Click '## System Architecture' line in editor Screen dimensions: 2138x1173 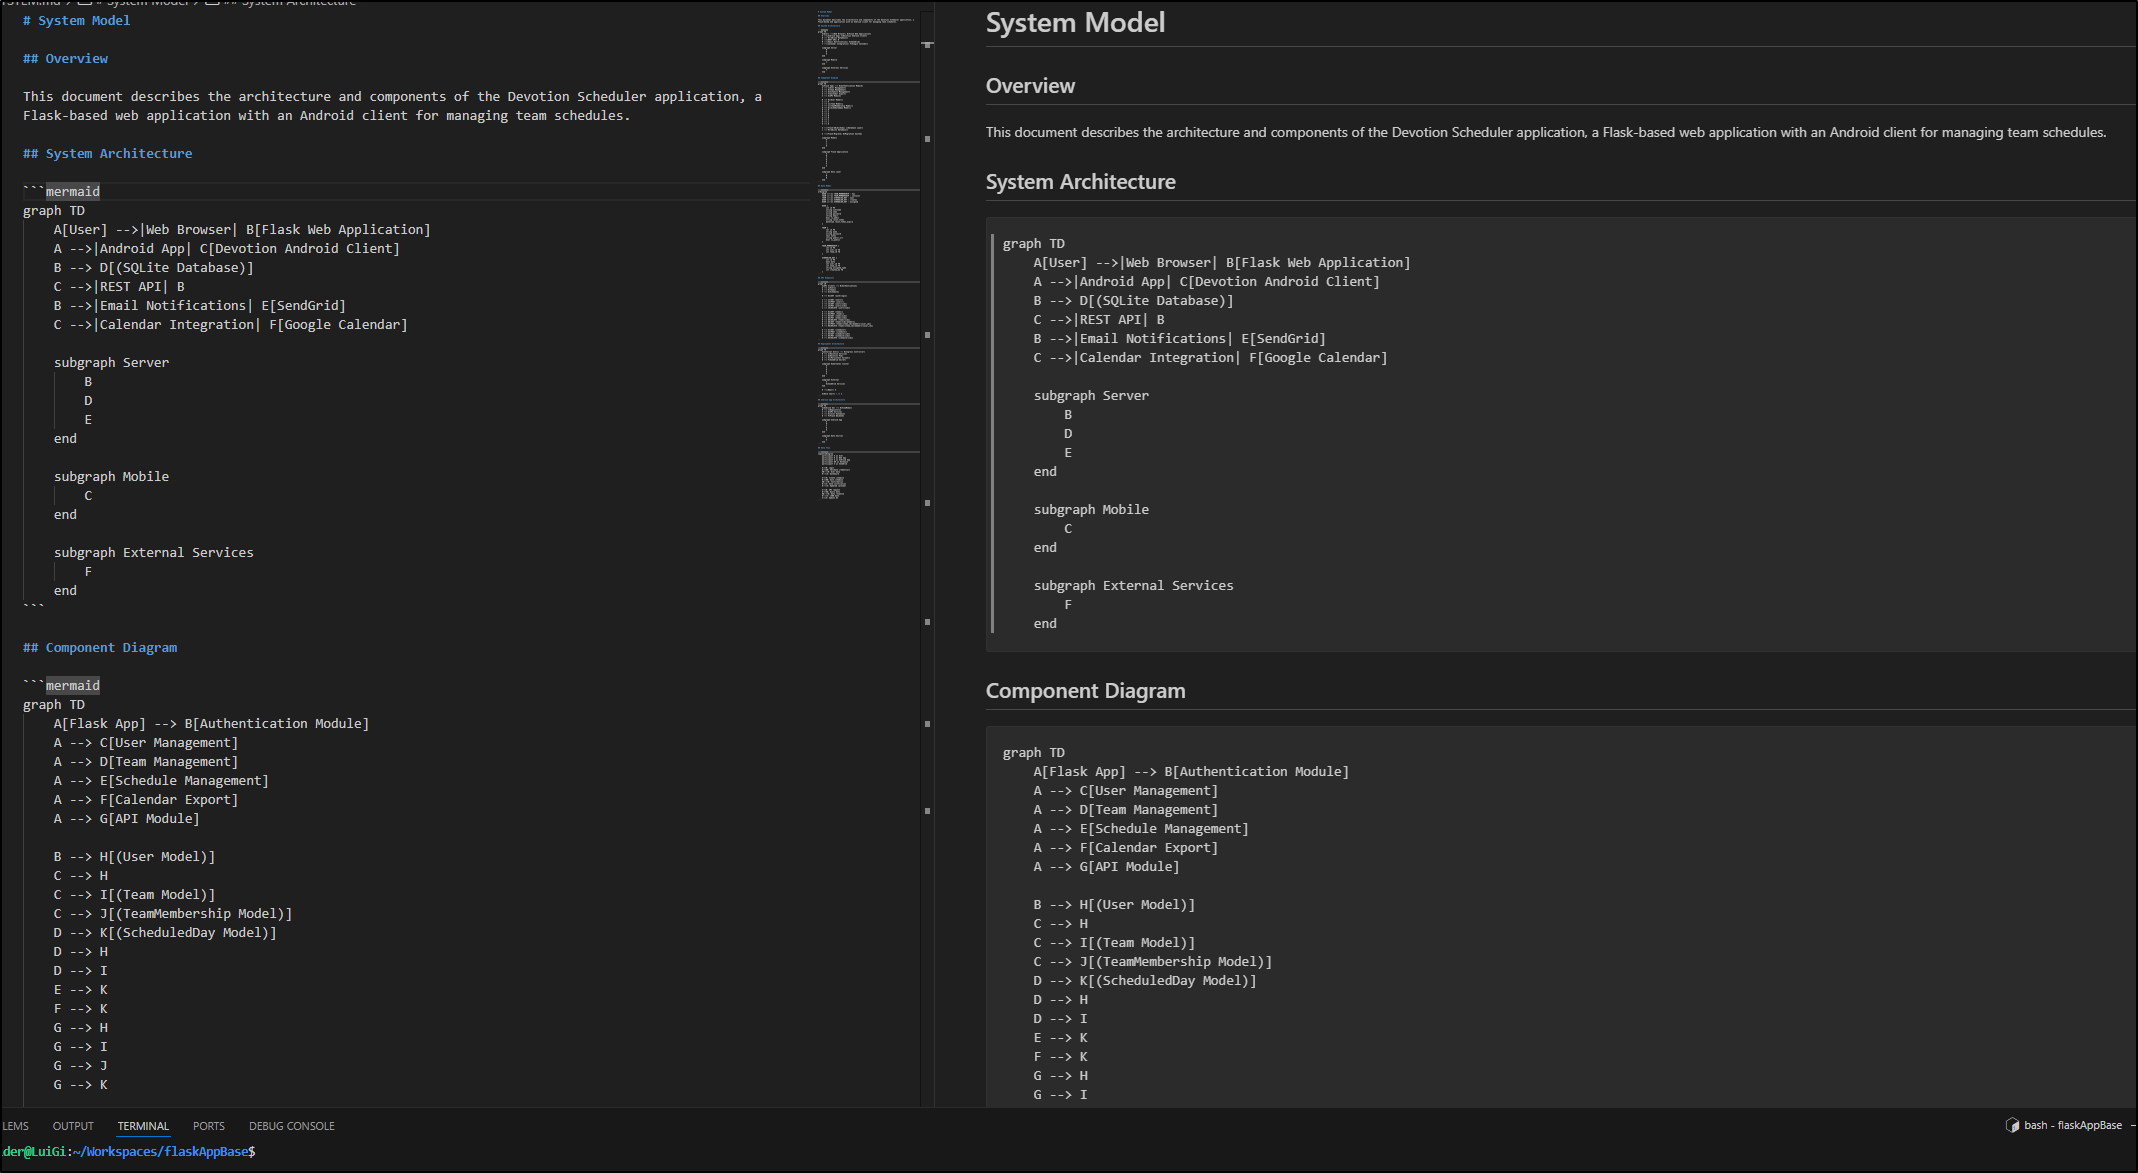[x=108, y=153]
